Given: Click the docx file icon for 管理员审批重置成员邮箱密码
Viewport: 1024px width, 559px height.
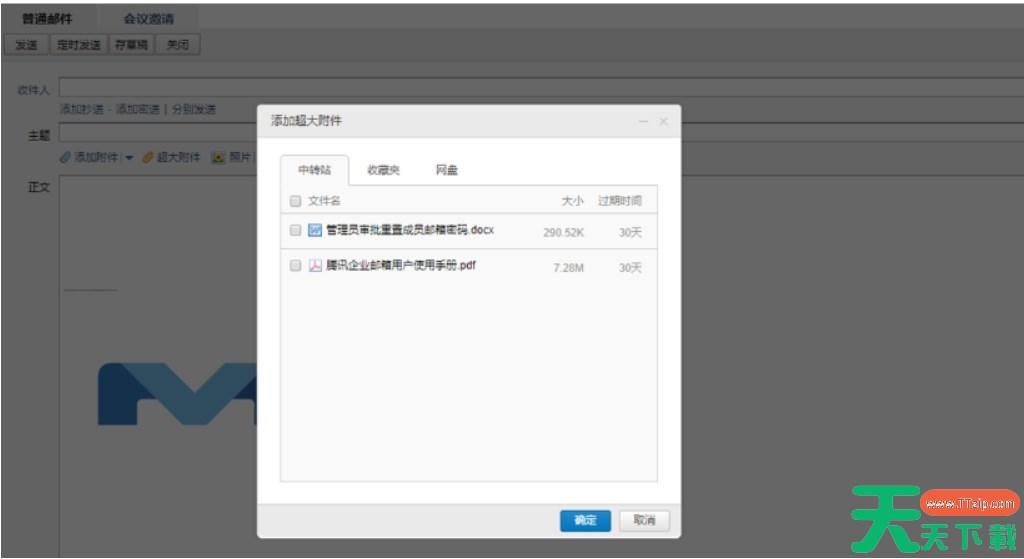Looking at the screenshot, I should (x=315, y=231).
